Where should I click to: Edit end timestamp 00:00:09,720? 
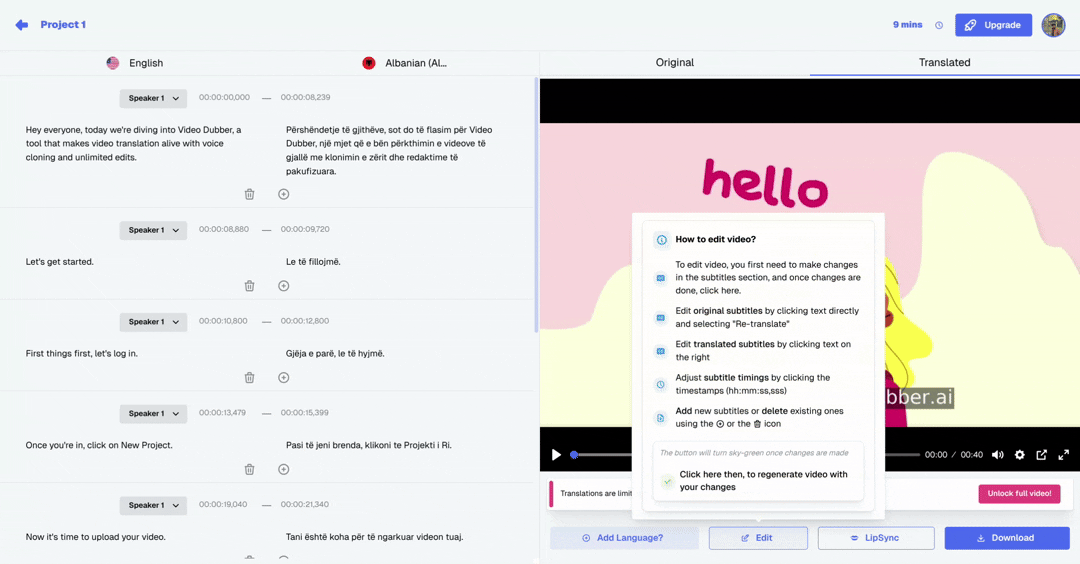[x=304, y=229]
